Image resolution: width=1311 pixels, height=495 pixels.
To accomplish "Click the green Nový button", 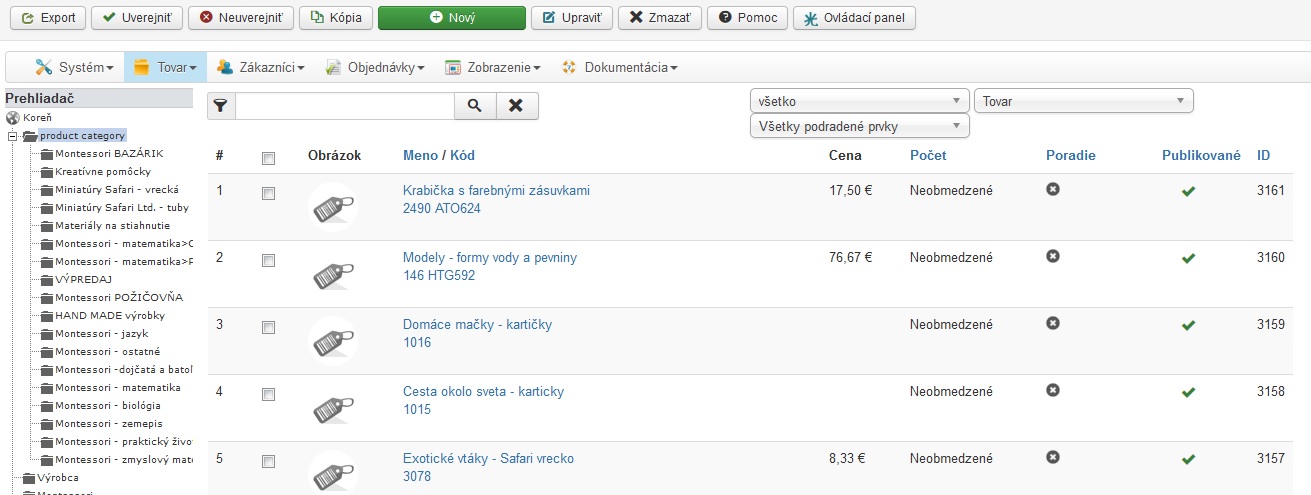I will (452, 18).
